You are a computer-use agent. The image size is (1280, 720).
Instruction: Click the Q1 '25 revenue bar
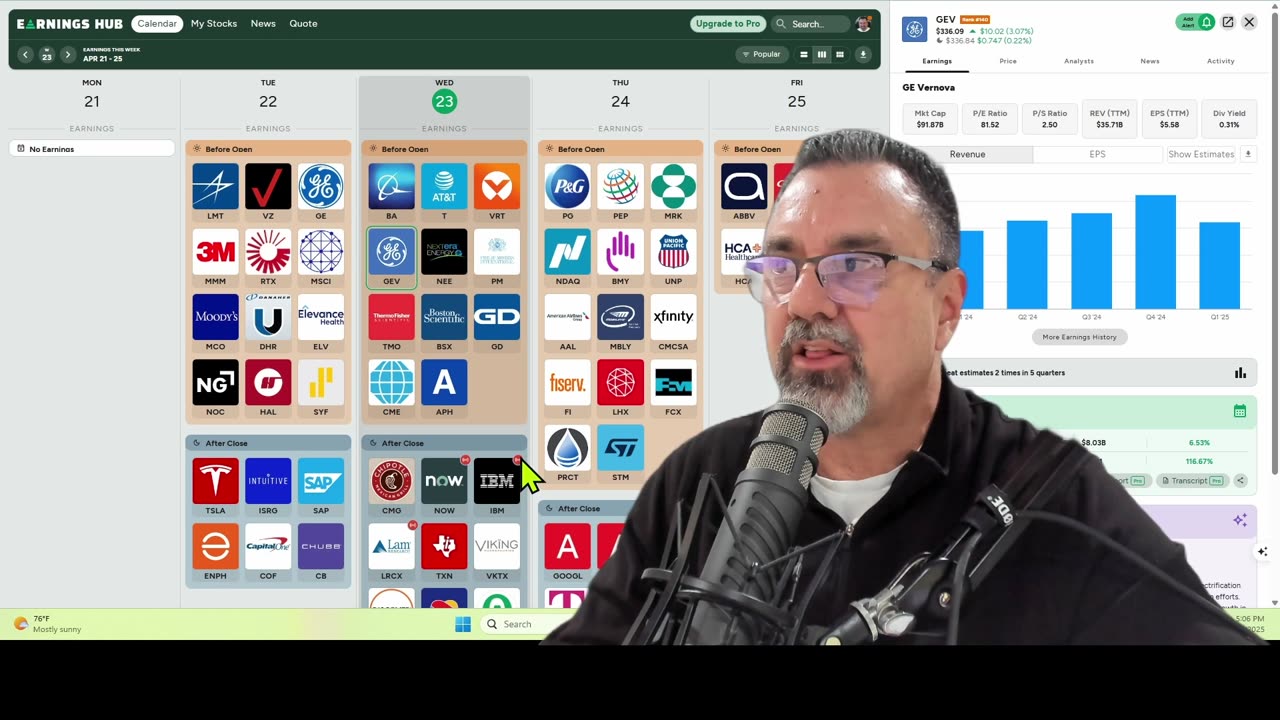point(1220,265)
